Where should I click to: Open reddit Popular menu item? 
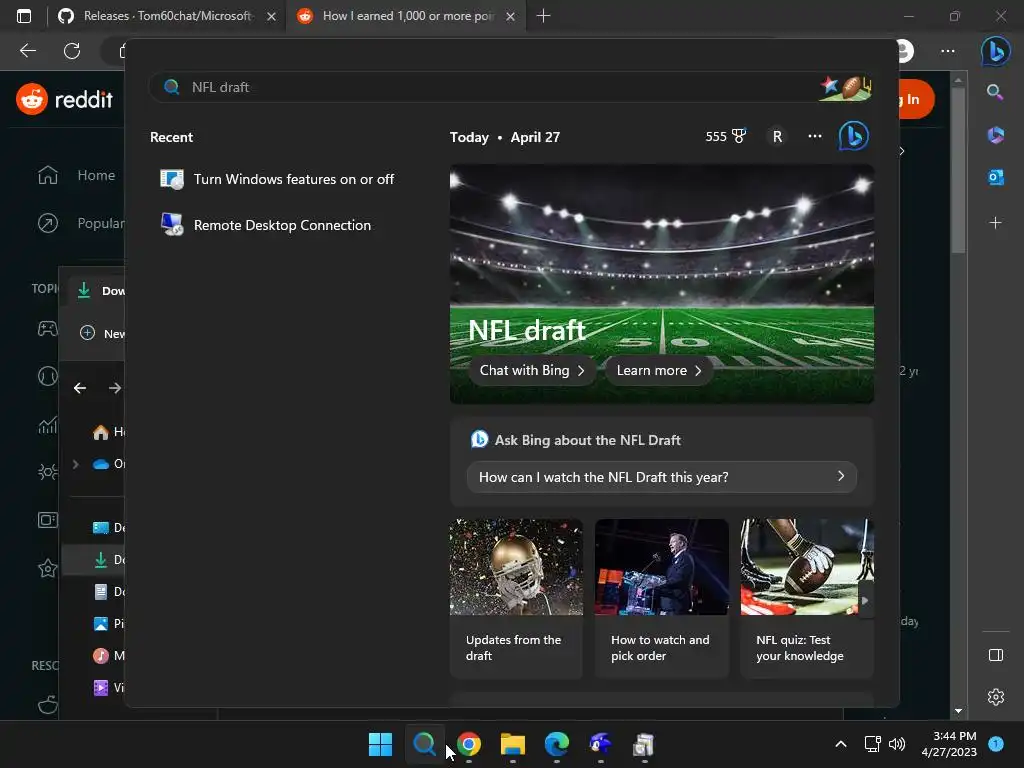[x=80, y=223]
